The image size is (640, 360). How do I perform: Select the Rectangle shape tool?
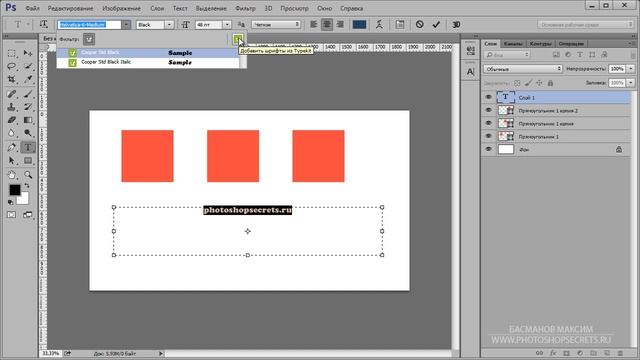28,160
